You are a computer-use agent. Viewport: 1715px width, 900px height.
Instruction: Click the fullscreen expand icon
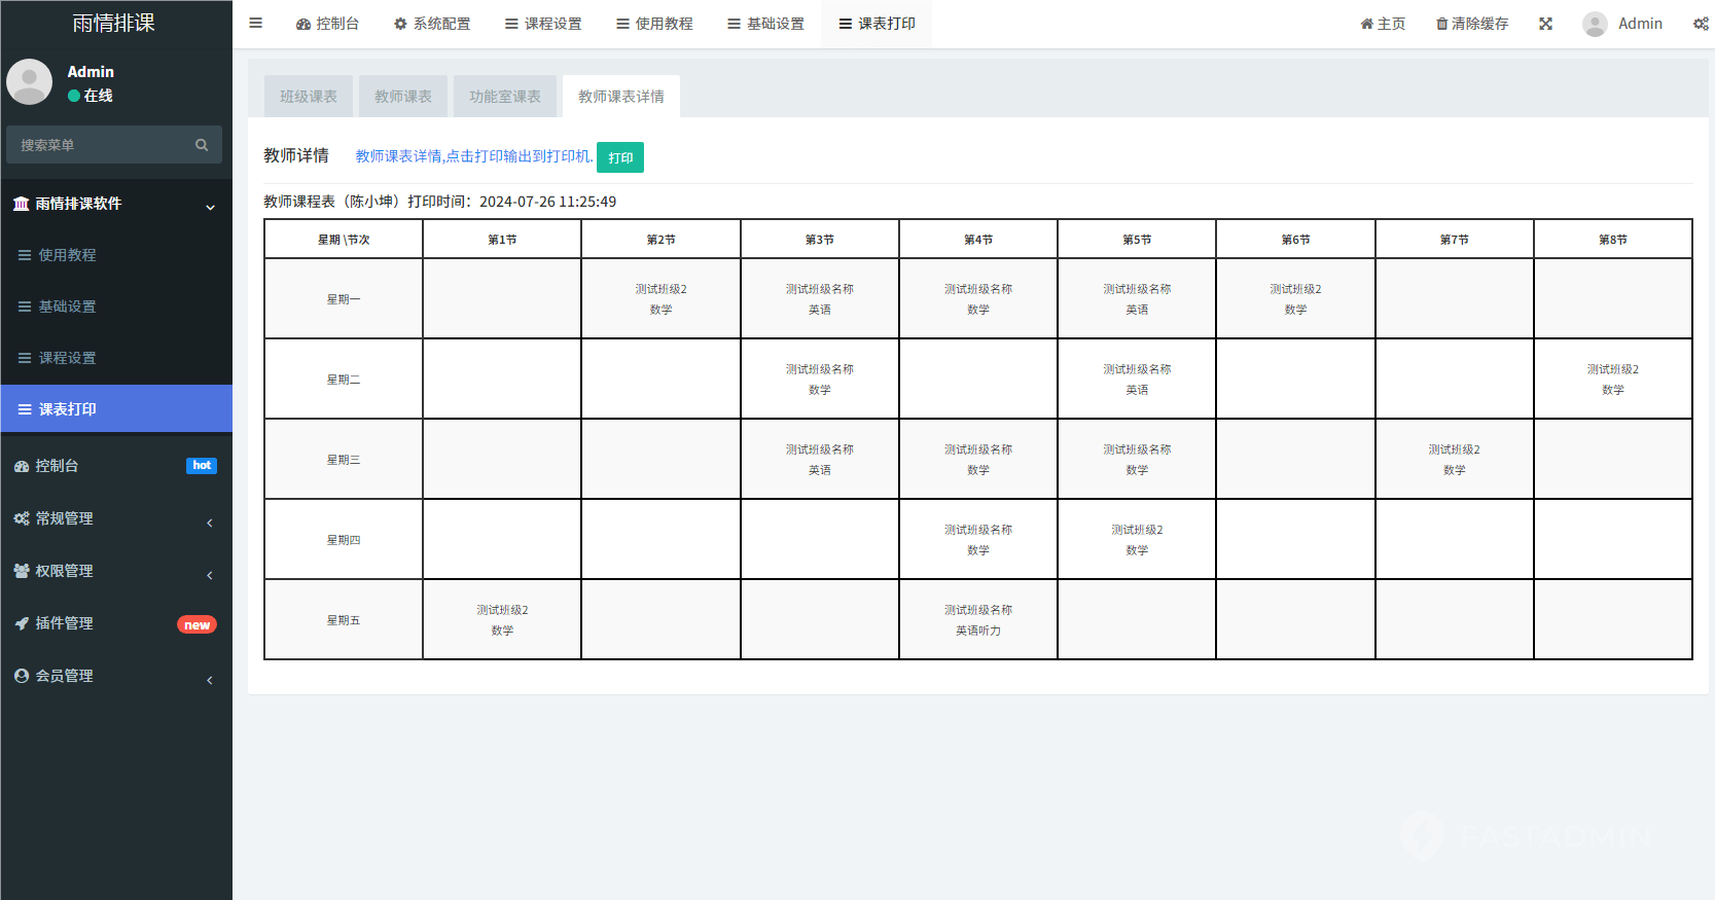pos(1545,24)
